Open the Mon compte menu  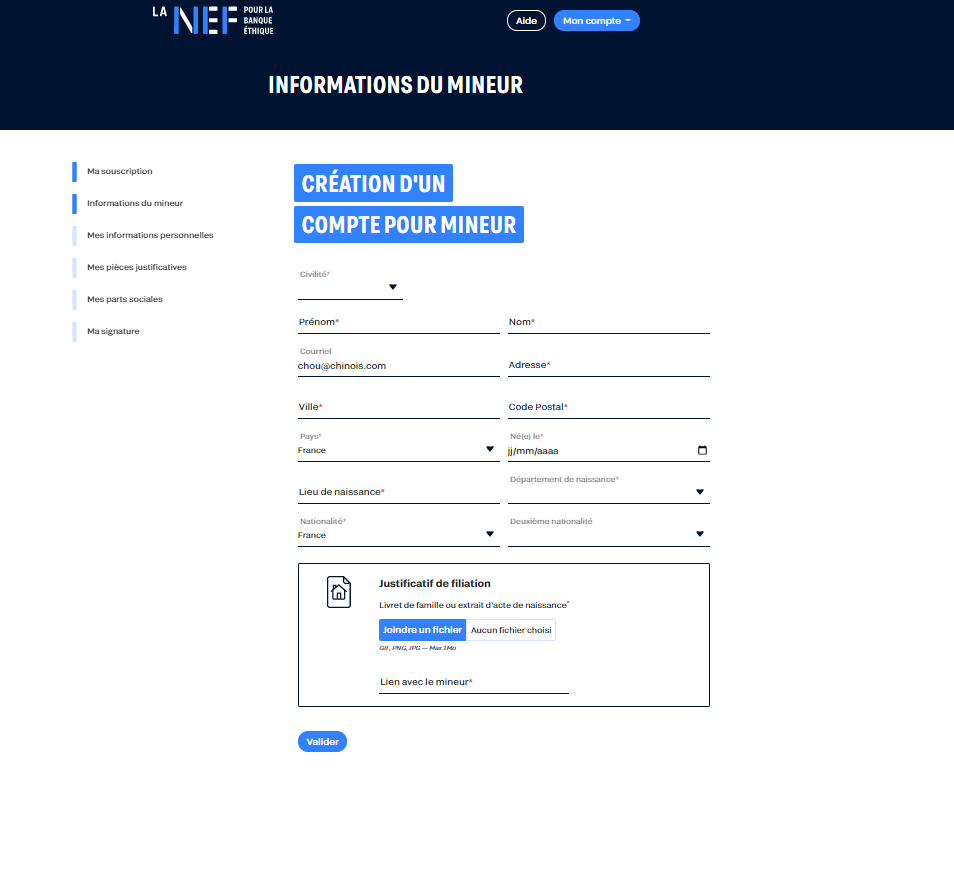[x=597, y=21]
